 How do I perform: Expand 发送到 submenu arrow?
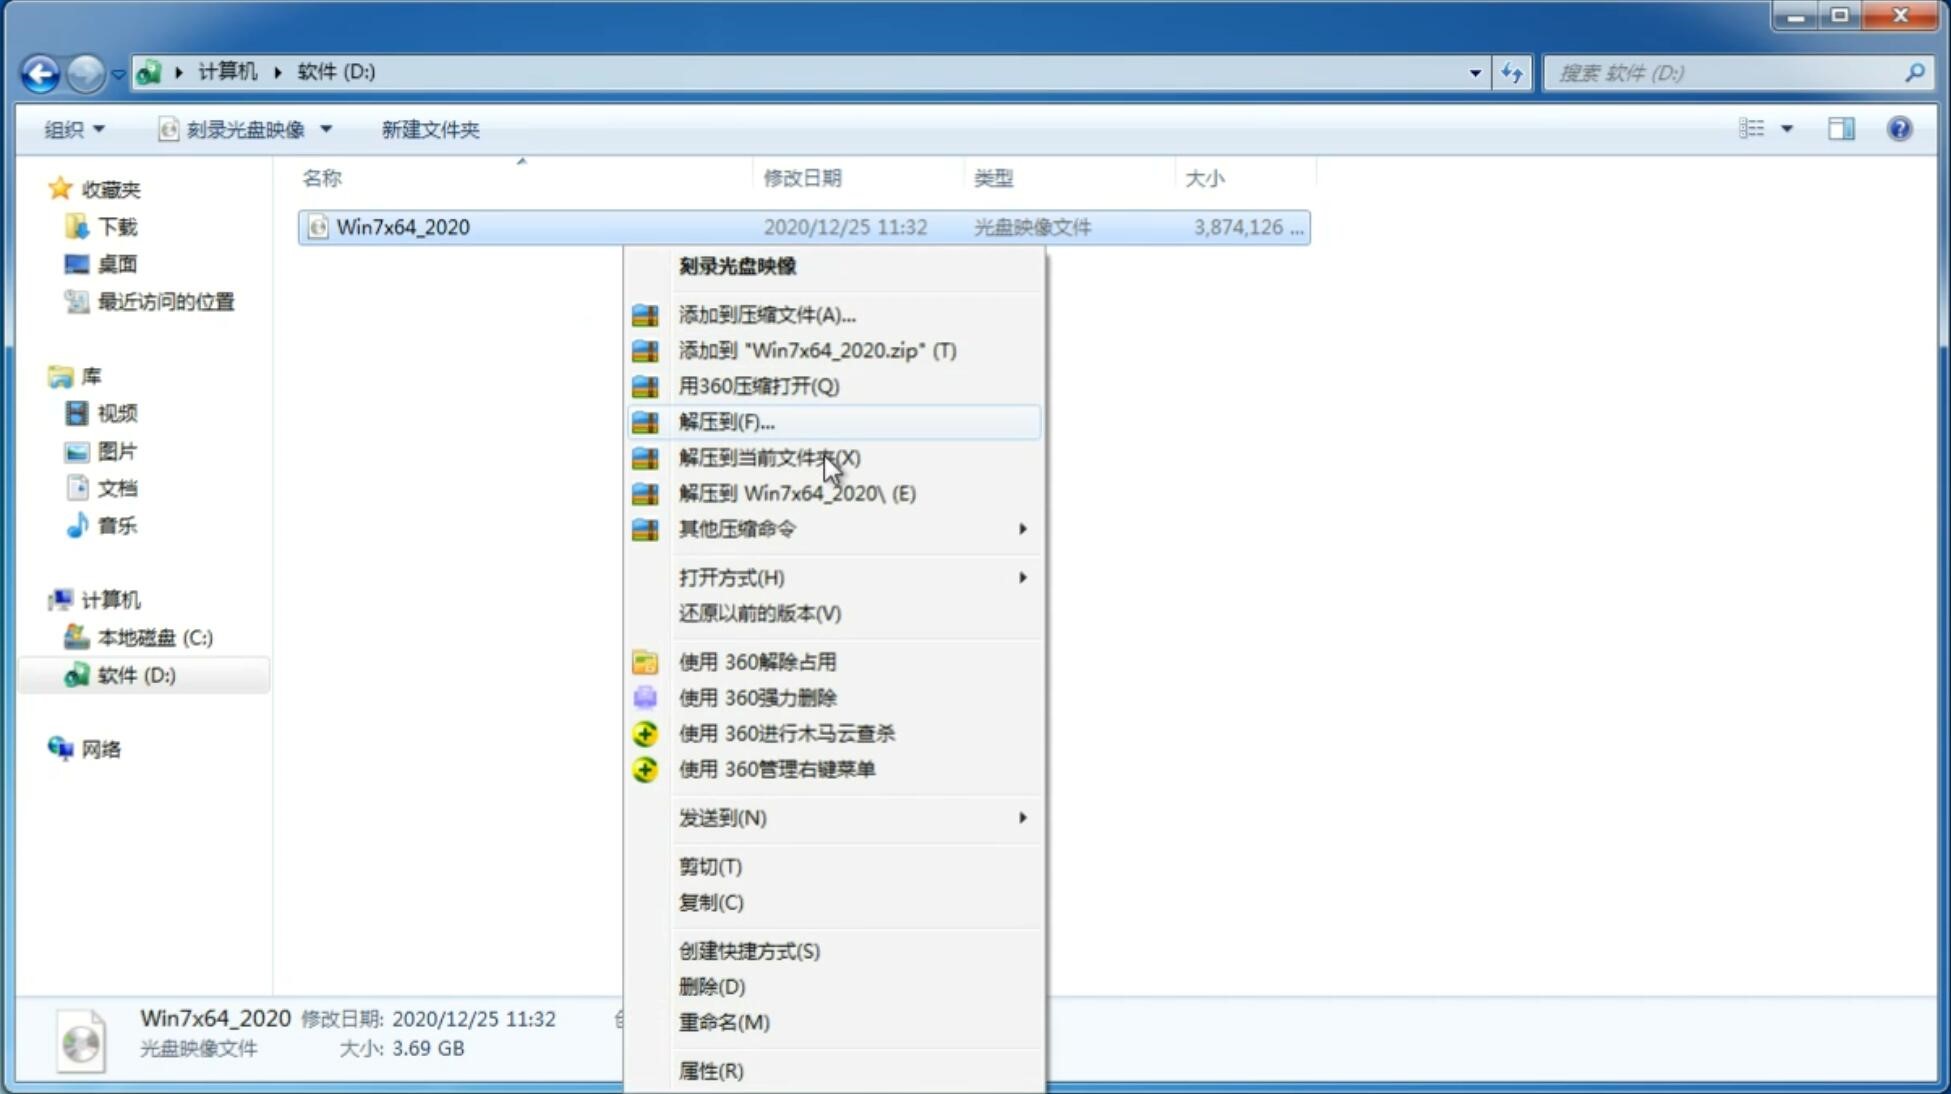[x=1021, y=818]
